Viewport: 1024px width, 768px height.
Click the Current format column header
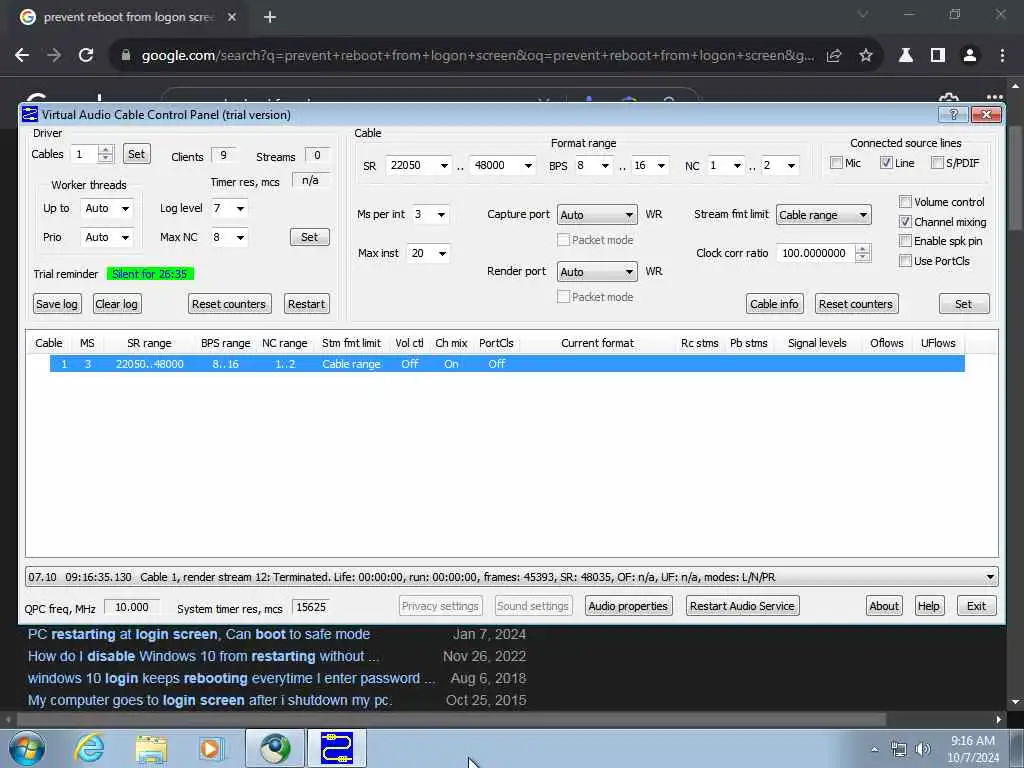tap(597, 343)
